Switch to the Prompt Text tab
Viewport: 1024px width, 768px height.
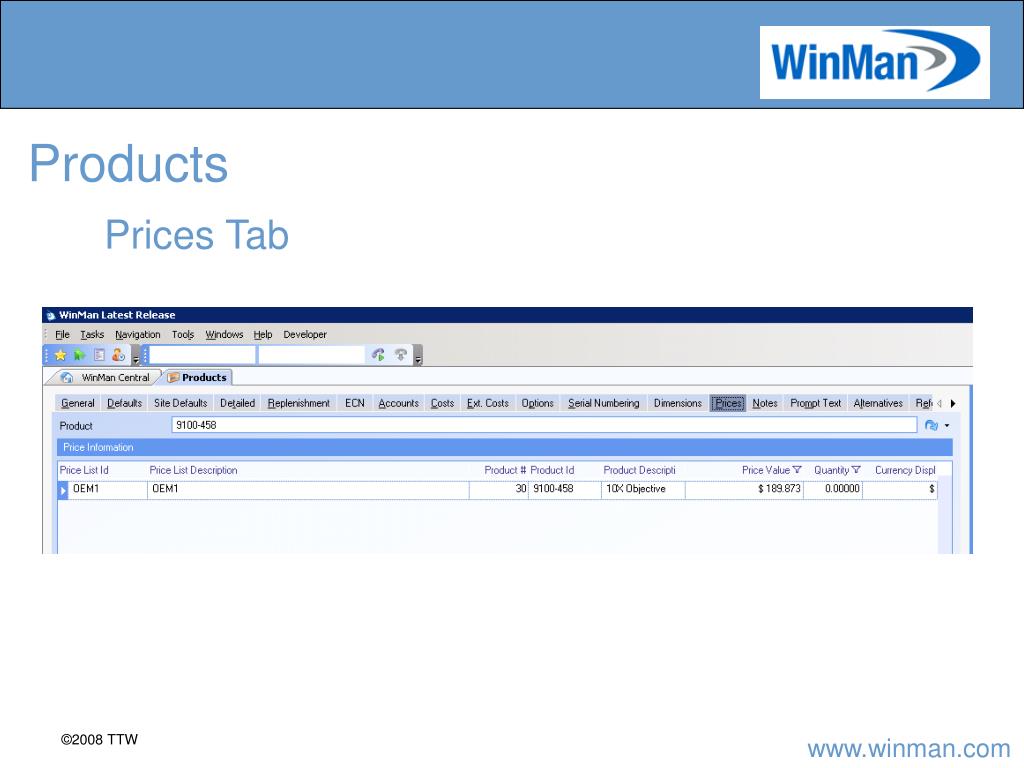(816, 404)
